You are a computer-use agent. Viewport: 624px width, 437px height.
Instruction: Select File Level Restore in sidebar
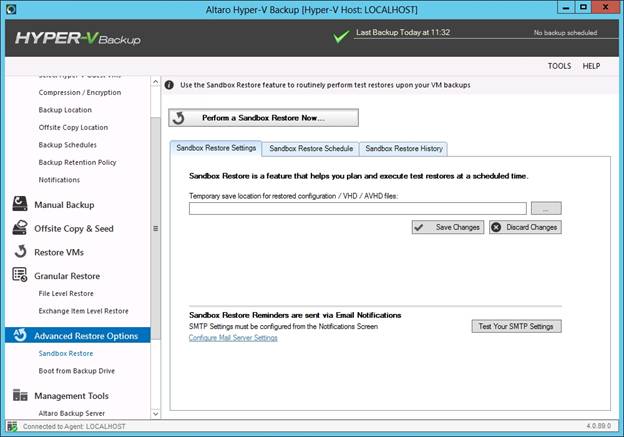(x=66, y=293)
